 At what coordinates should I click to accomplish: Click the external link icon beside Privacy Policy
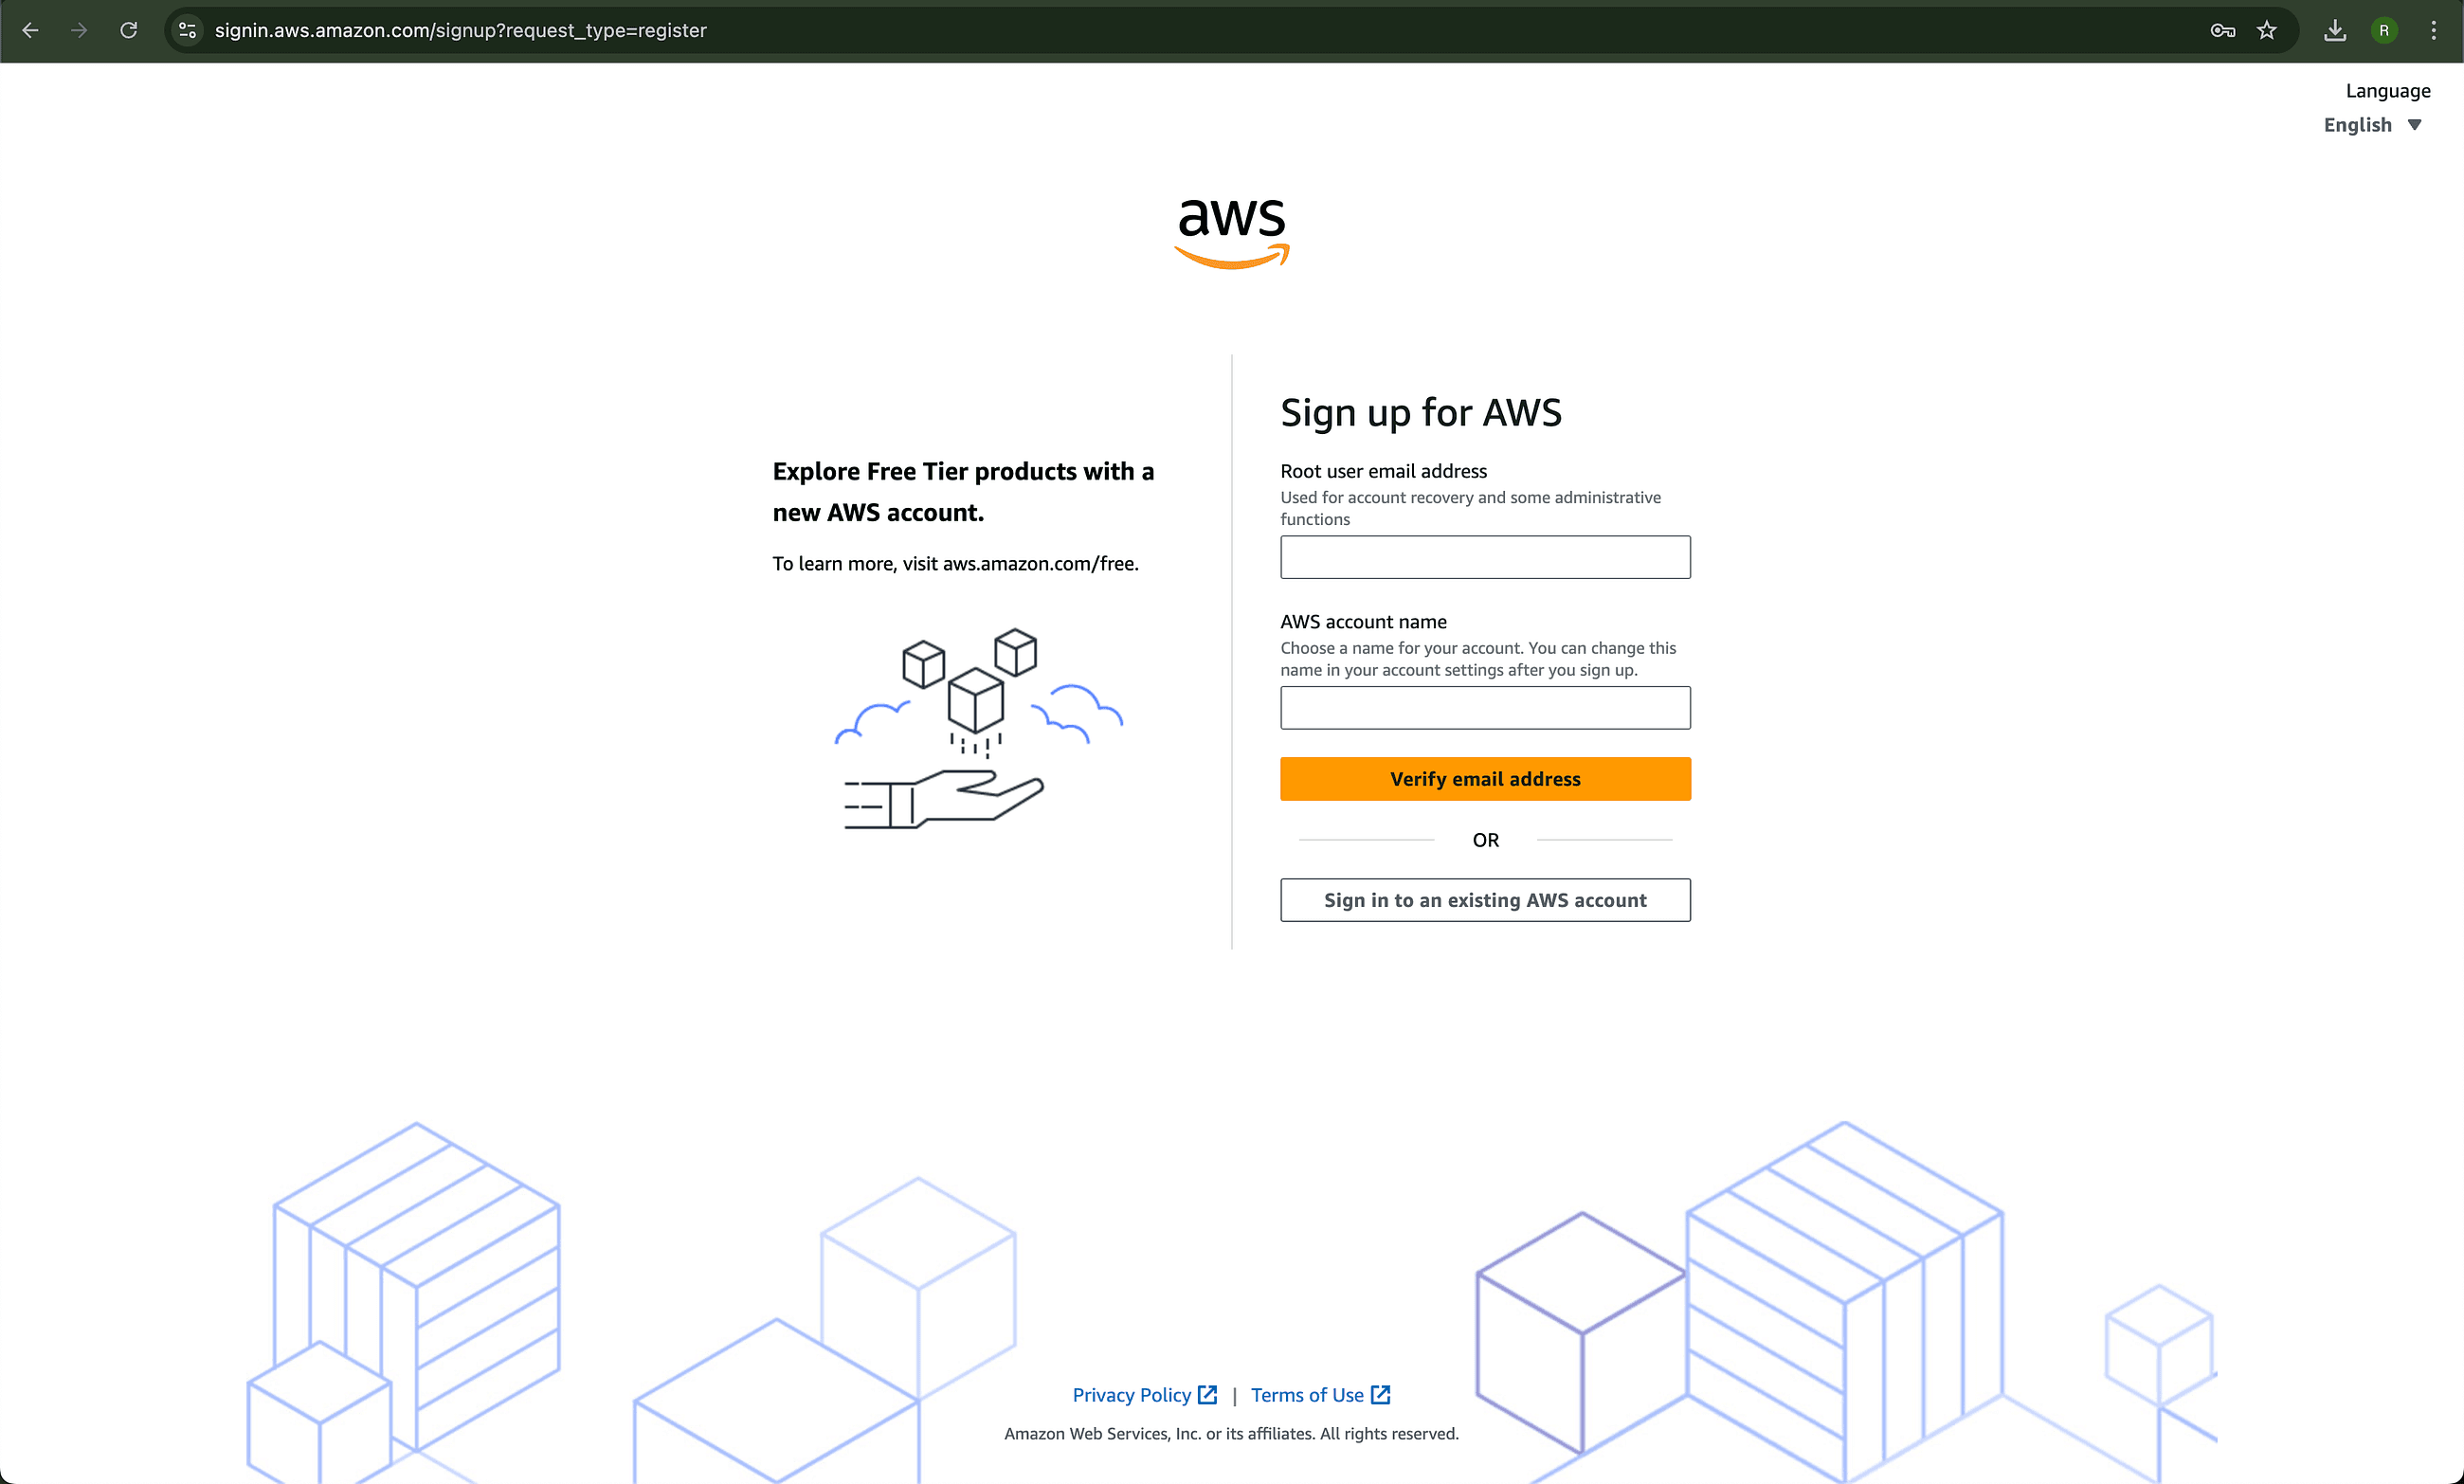click(1207, 1394)
